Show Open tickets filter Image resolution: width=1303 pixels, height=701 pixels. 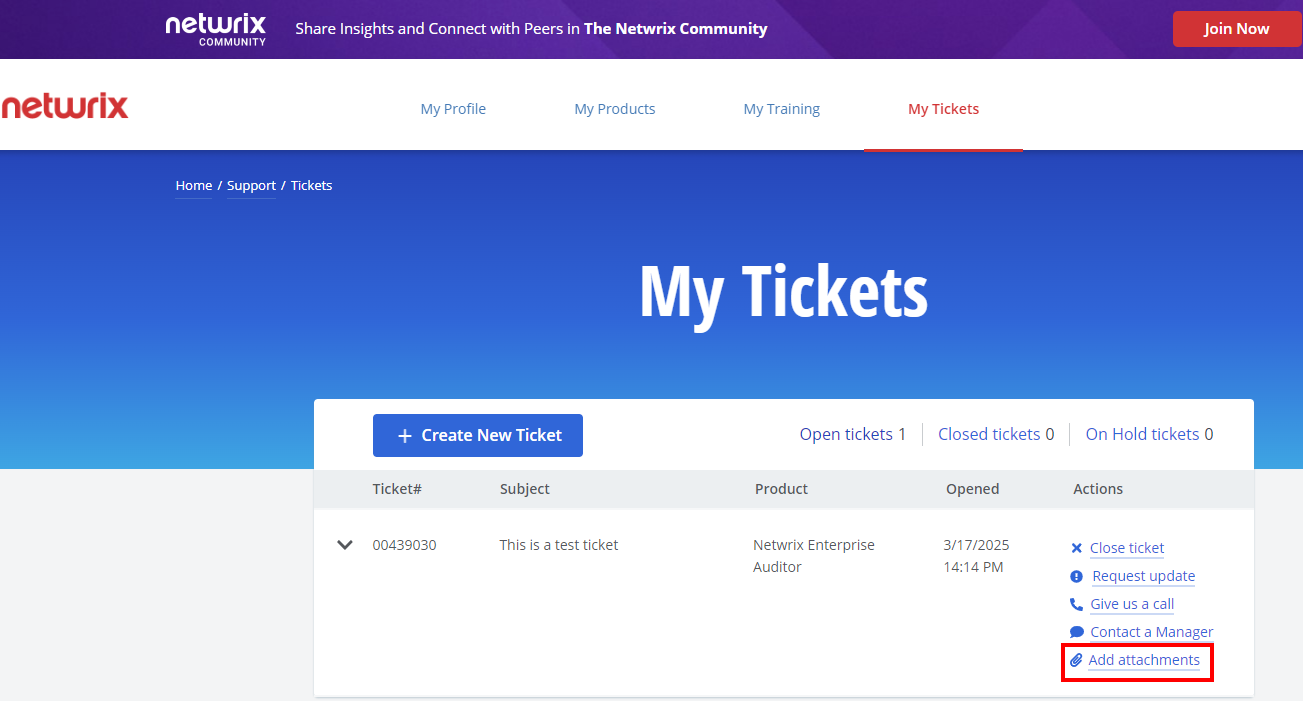coord(852,434)
